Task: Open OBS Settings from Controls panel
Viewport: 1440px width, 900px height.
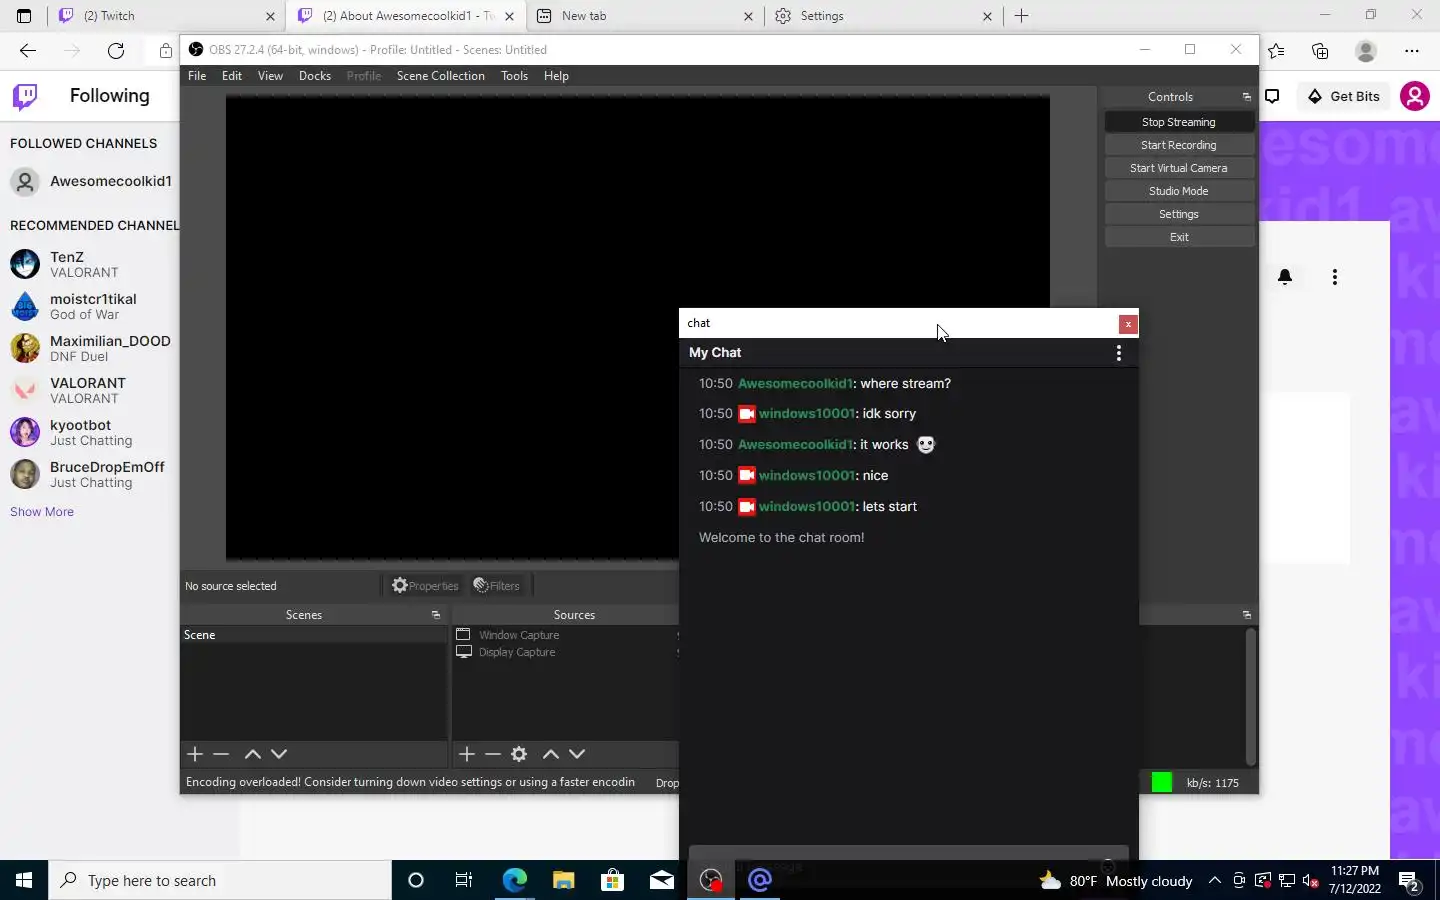Action: (x=1179, y=214)
